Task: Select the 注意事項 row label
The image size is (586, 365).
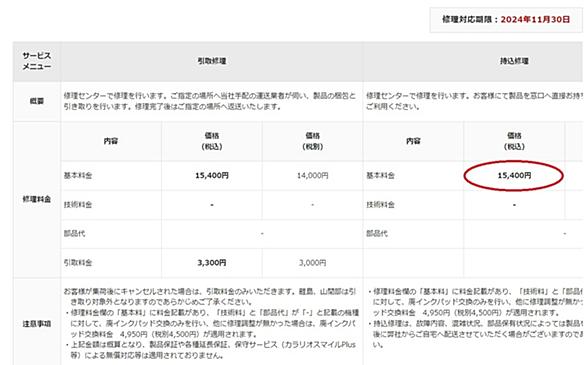Action: point(37,324)
